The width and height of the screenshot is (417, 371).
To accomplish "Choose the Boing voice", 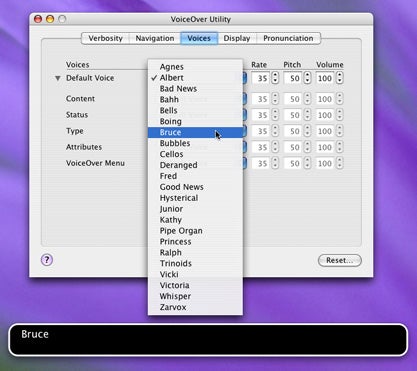I will (x=195, y=121).
